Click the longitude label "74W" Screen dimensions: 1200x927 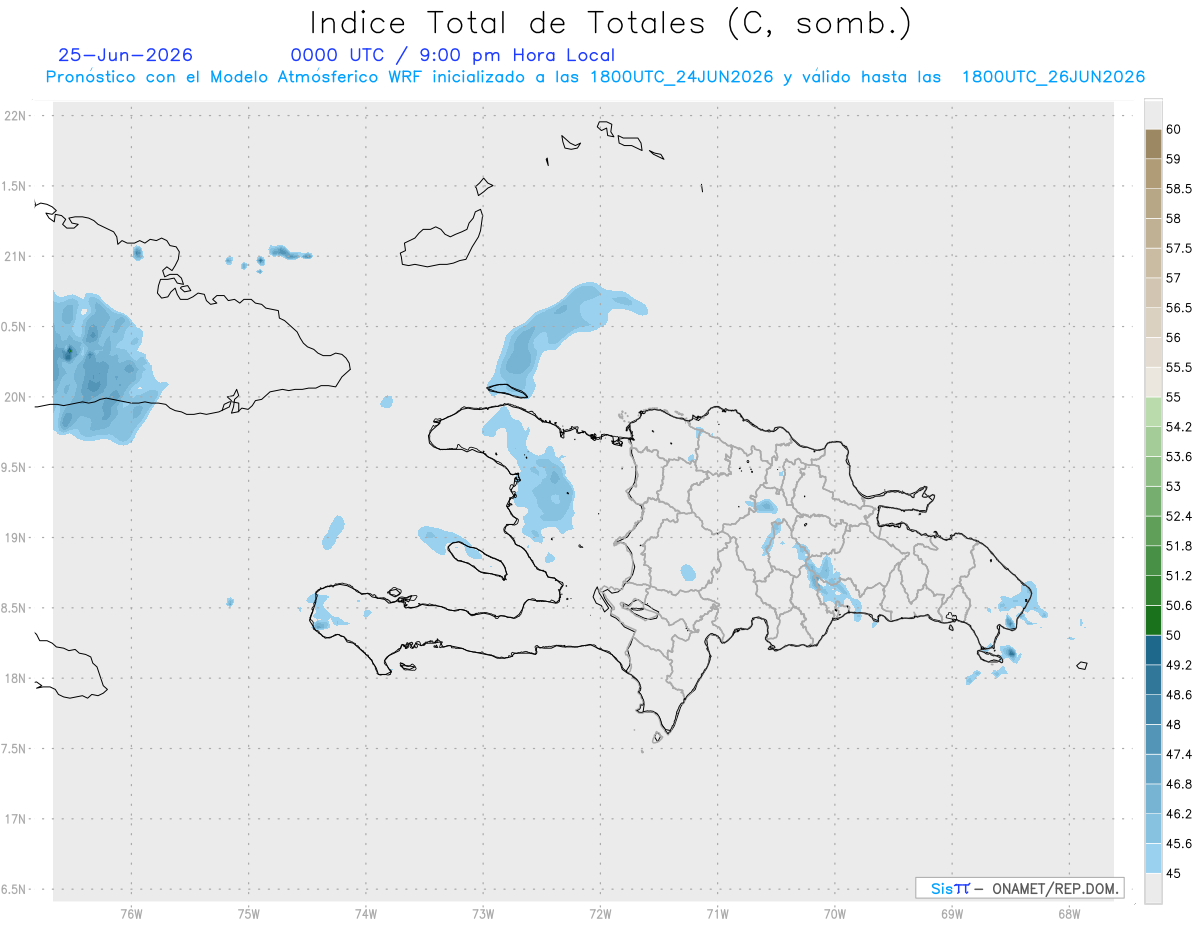pos(365,913)
